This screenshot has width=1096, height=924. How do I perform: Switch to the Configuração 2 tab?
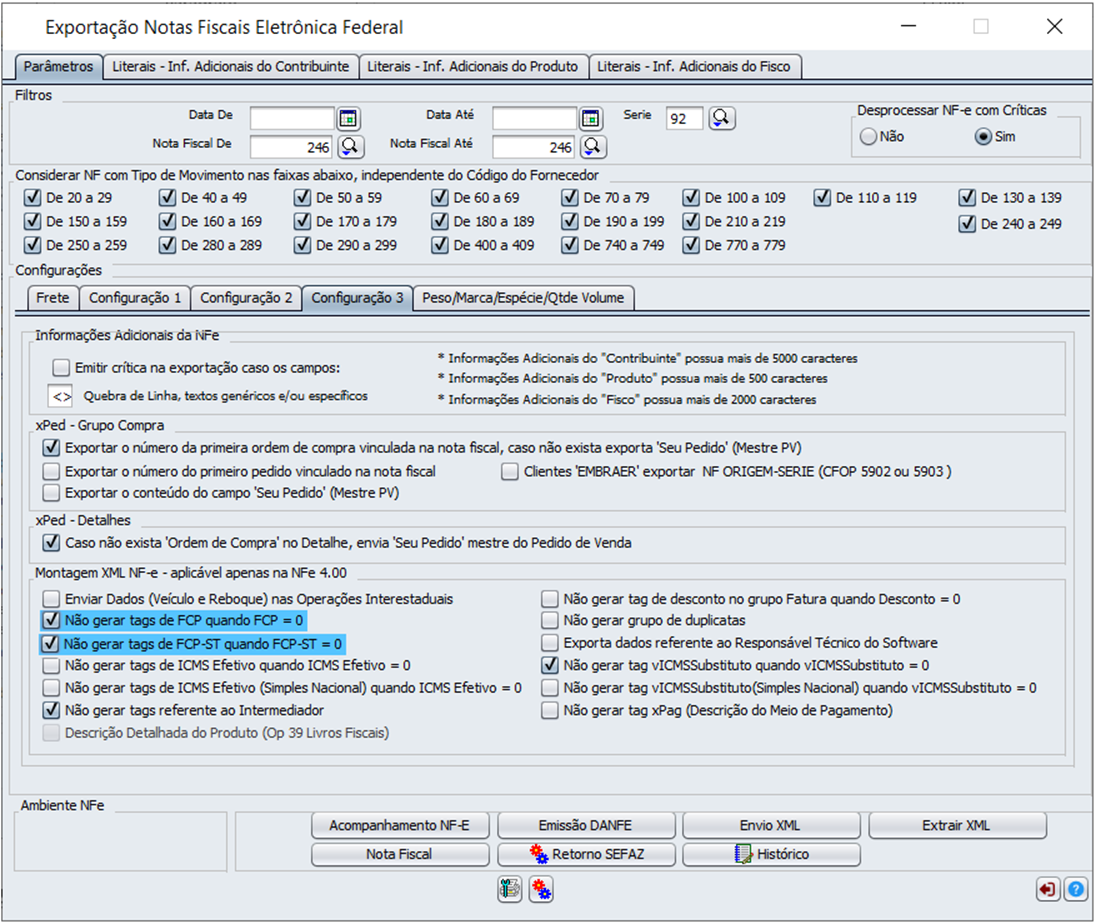point(246,298)
